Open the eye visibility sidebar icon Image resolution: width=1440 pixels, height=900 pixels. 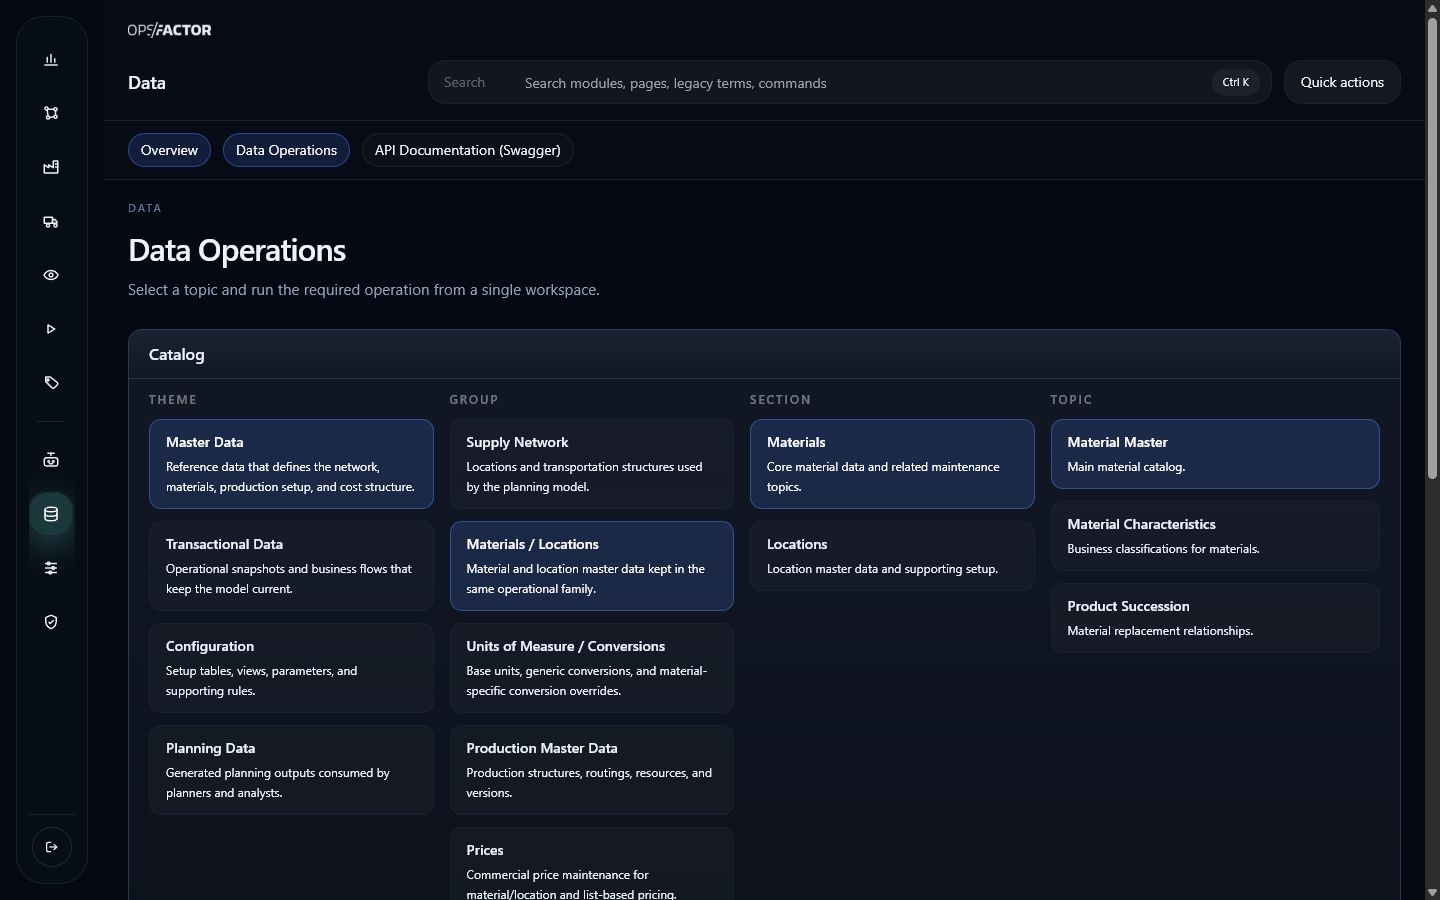51,275
